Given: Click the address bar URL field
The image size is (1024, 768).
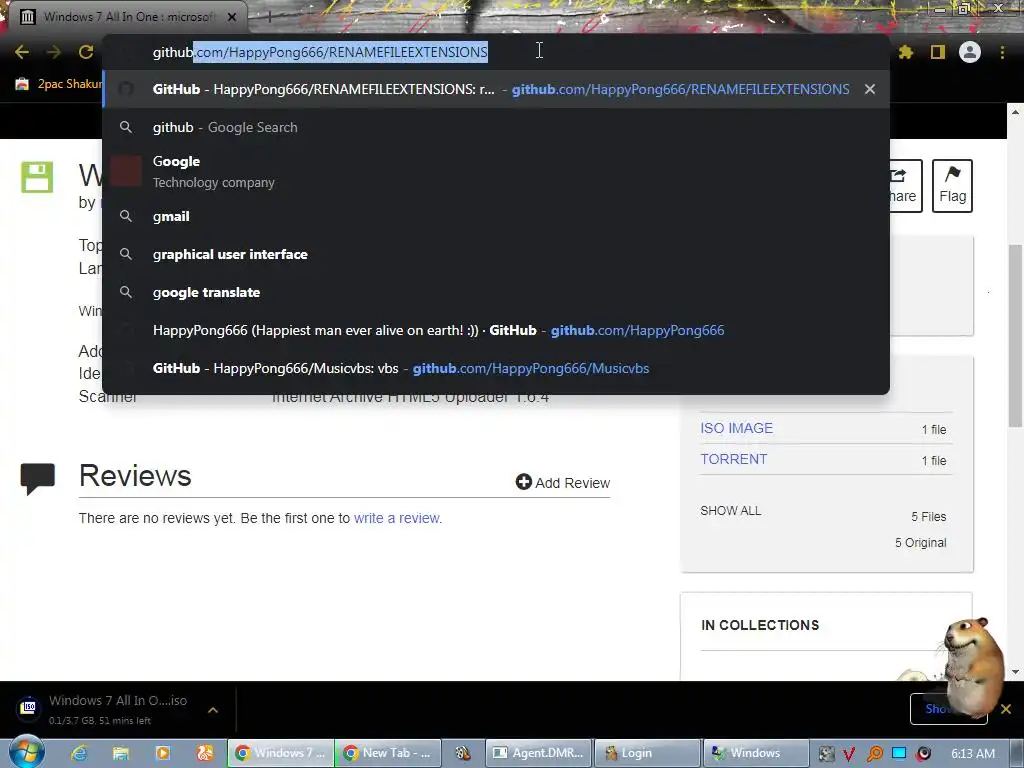Looking at the screenshot, I should [496, 52].
